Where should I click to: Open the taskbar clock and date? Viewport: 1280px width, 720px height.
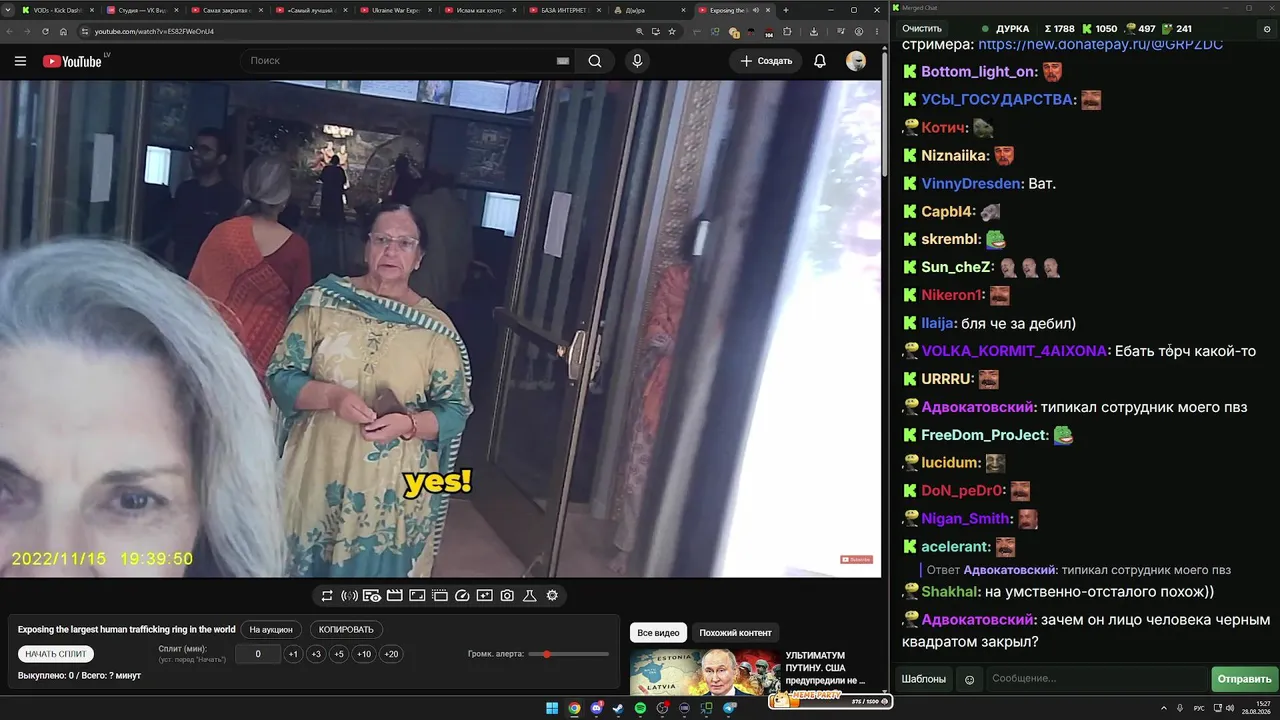[1256, 708]
